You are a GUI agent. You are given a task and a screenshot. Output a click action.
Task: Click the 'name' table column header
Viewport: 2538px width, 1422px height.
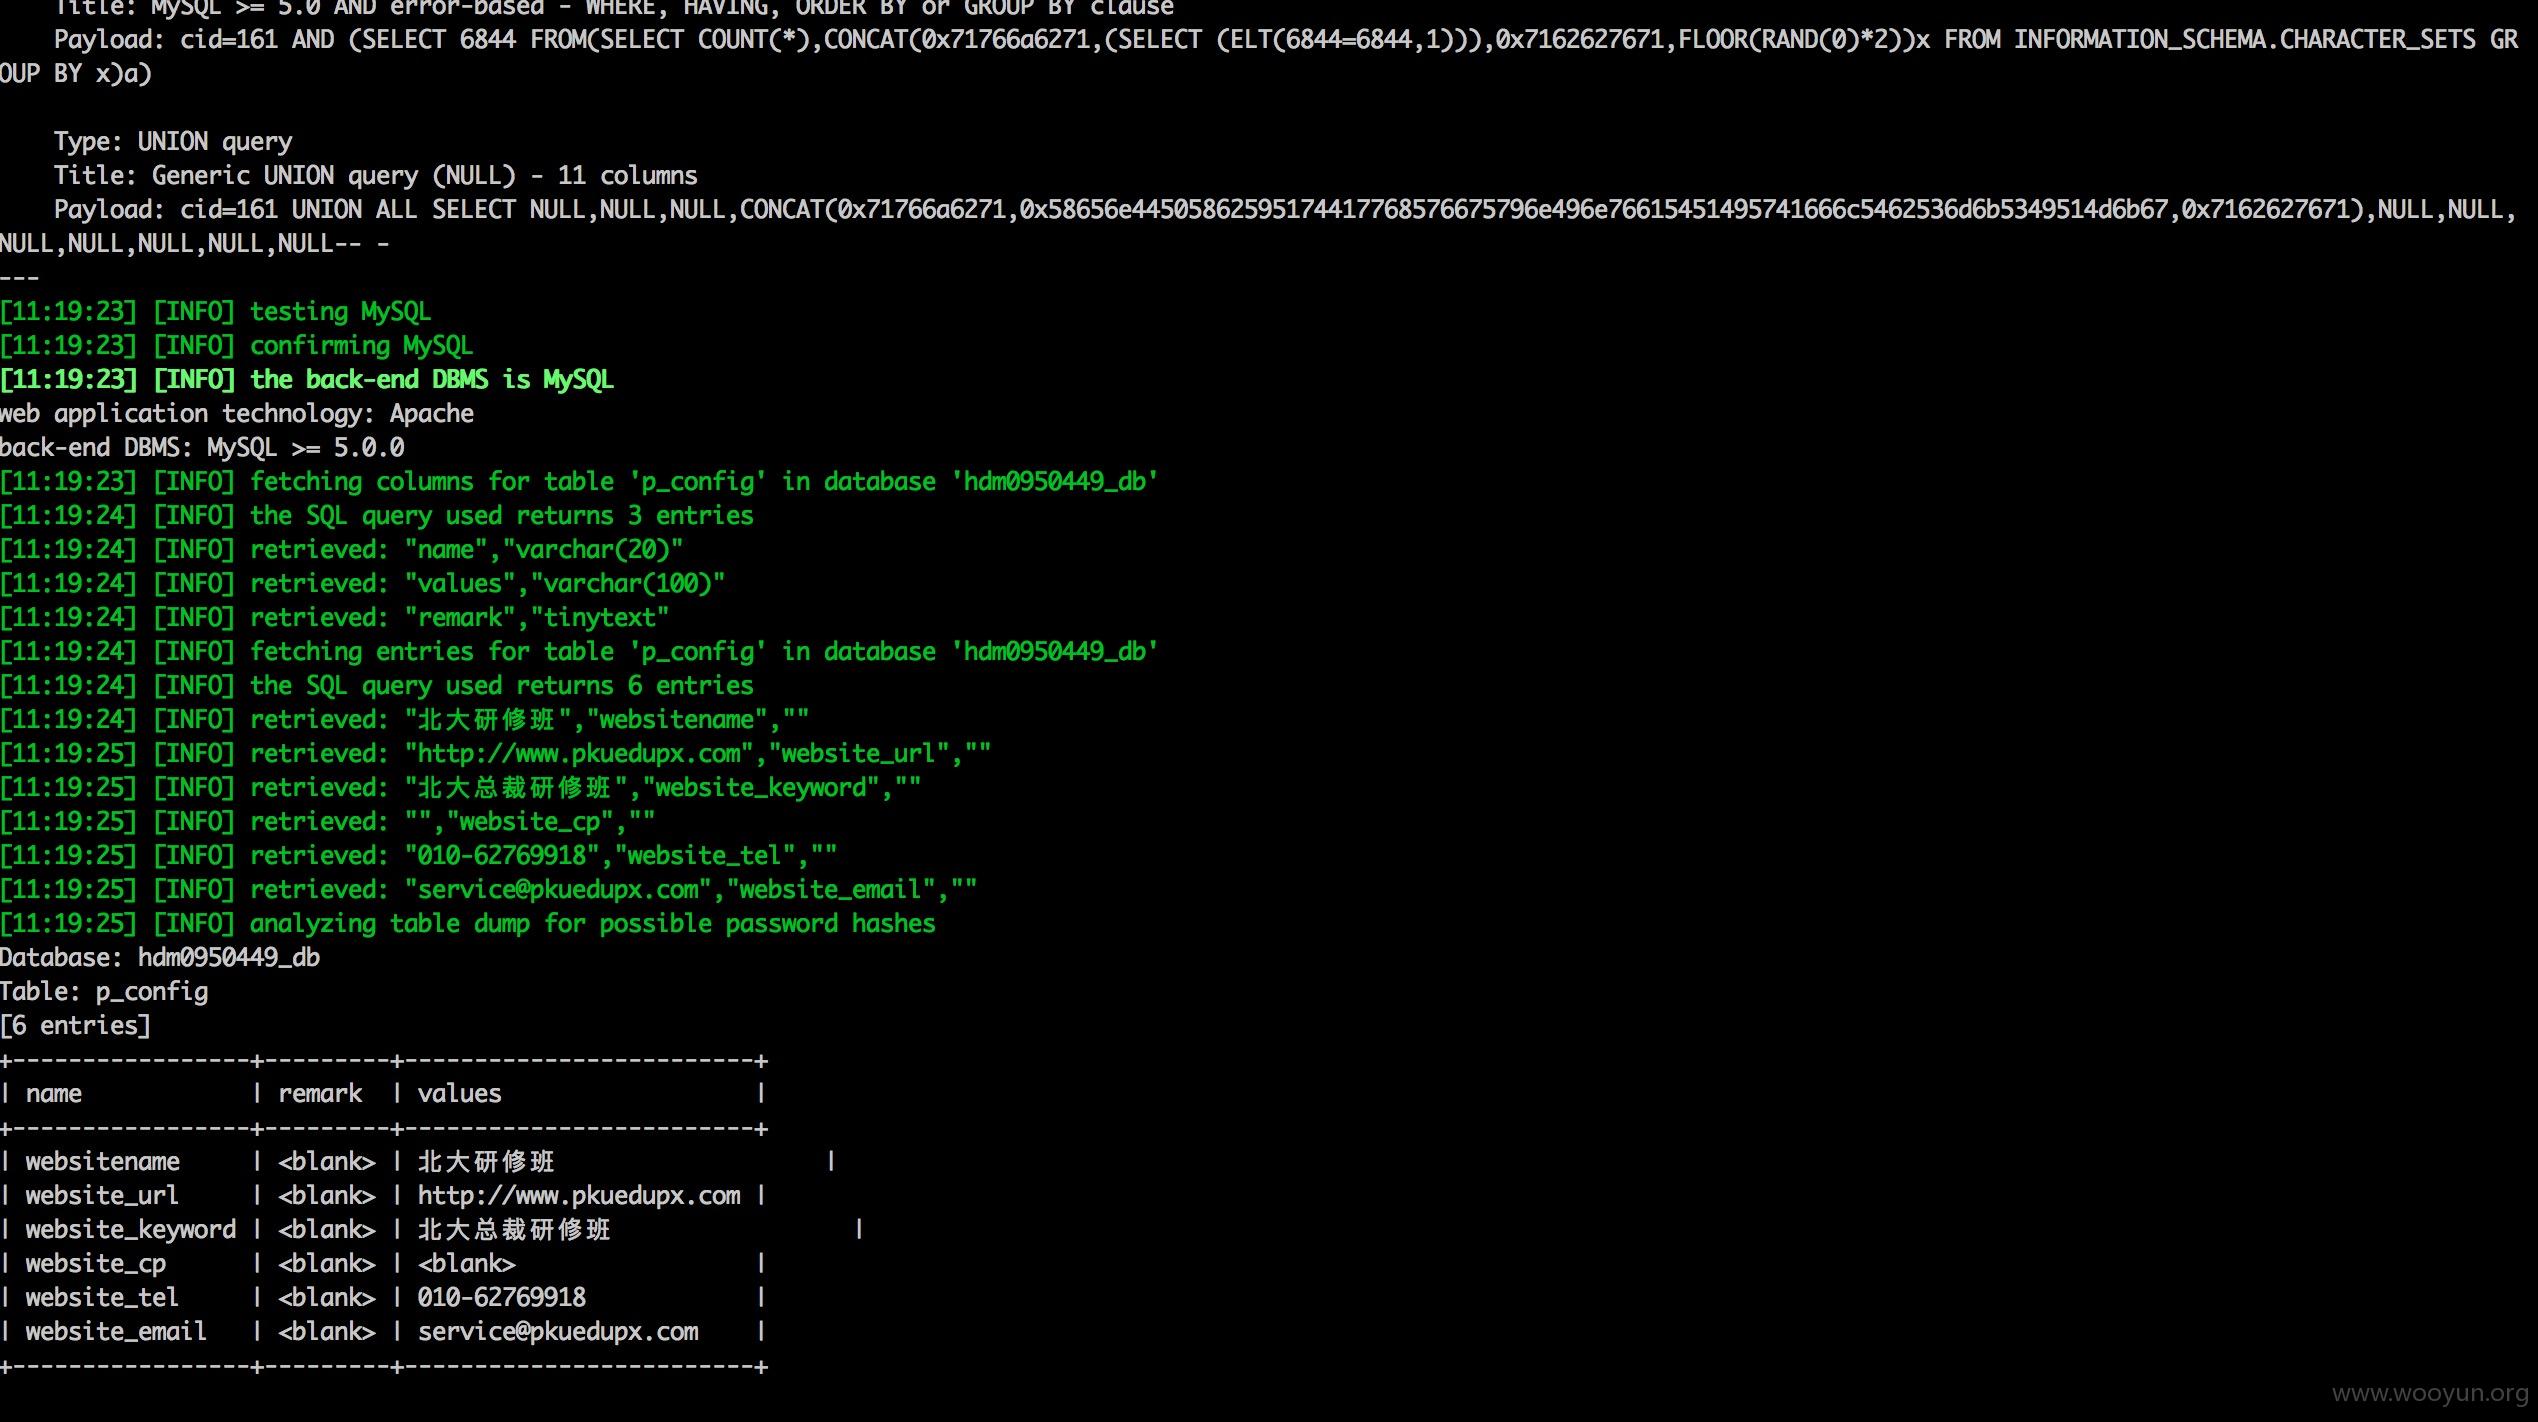(x=54, y=1094)
